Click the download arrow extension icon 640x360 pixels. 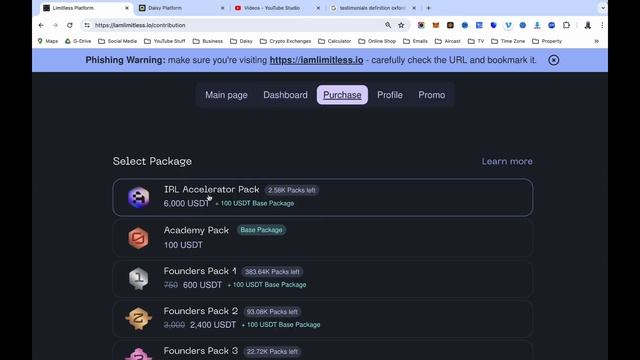537,25
